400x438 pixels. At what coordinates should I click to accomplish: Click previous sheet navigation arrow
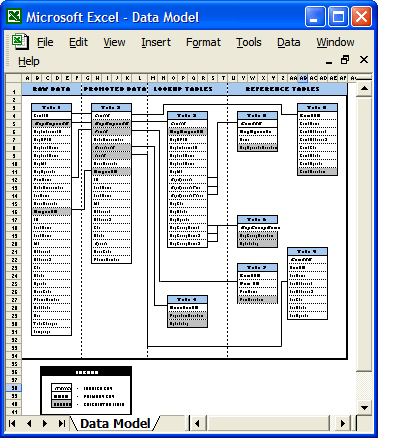[29, 423]
